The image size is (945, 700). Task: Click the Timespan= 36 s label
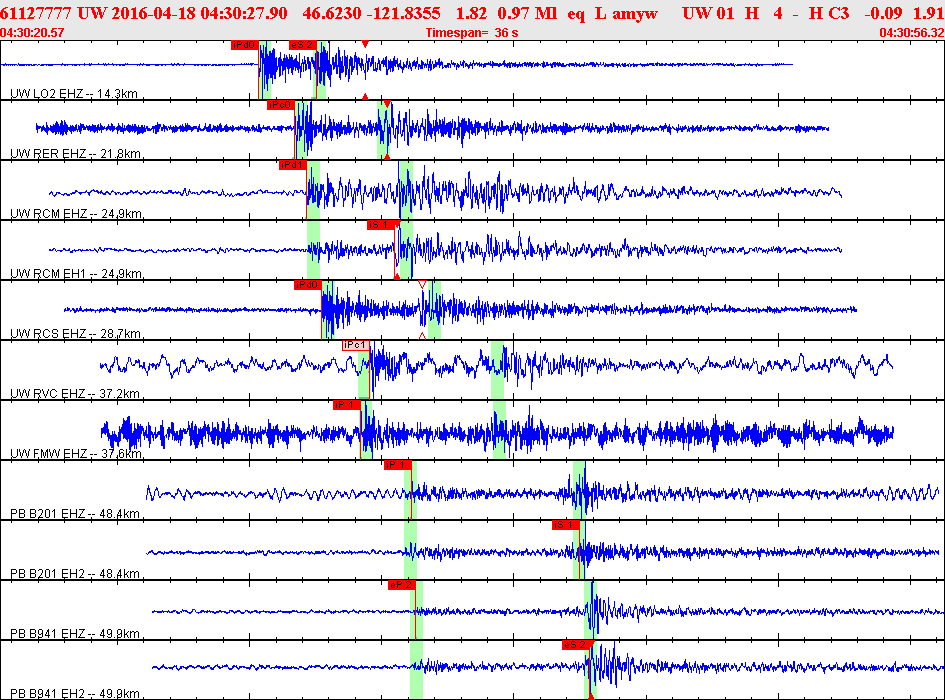click(472, 33)
